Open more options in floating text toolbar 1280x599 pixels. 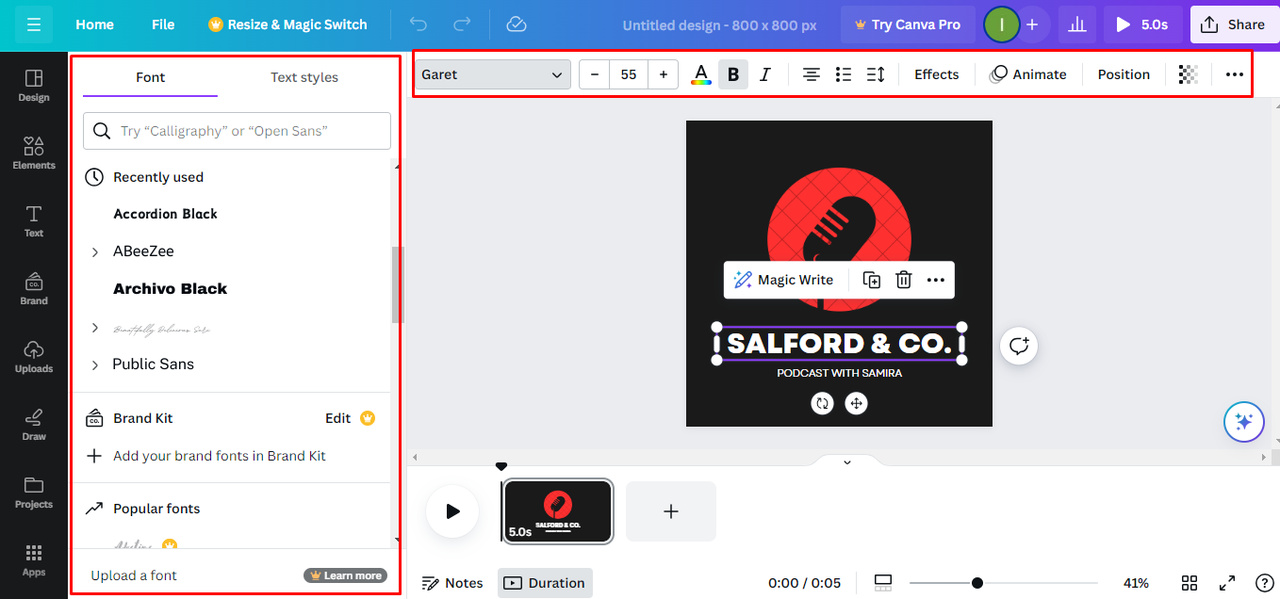[936, 280]
